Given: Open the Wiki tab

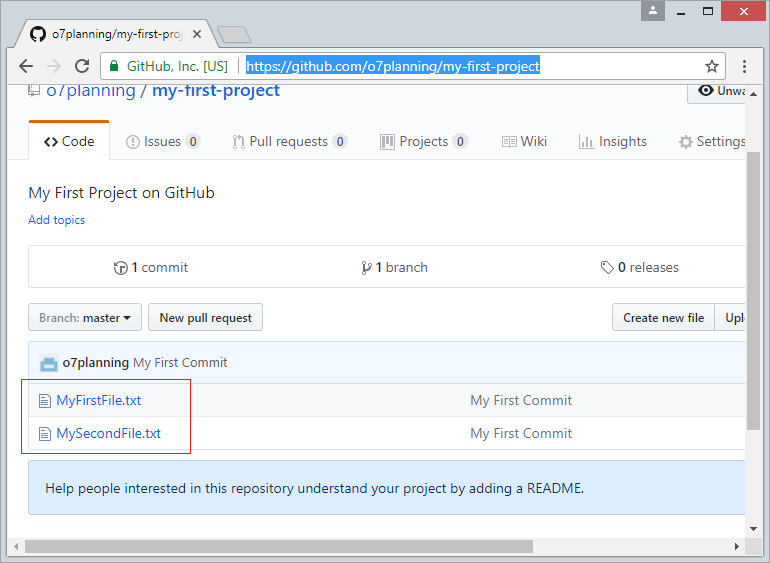Looking at the screenshot, I should (x=524, y=141).
